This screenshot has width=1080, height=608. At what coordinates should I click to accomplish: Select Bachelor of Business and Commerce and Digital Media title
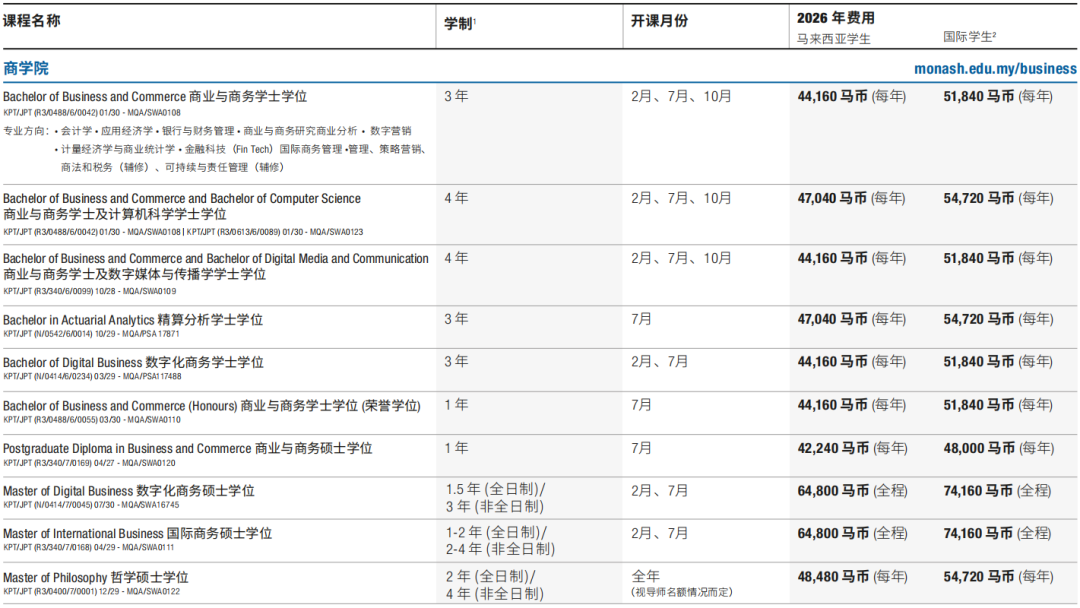click(216, 258)
